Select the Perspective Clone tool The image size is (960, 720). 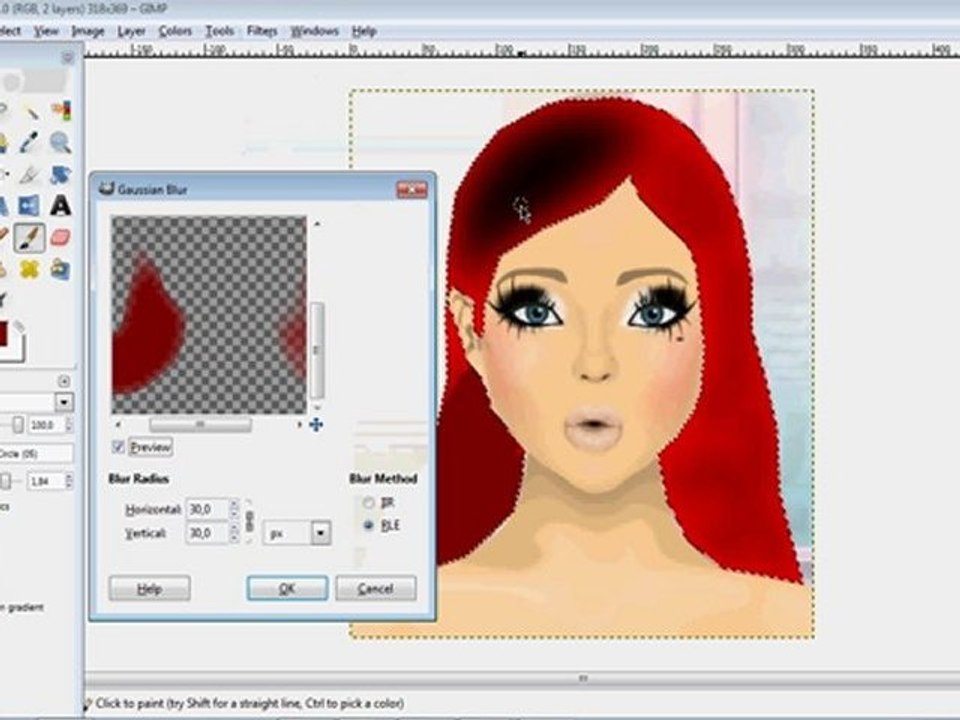(61, 269)
